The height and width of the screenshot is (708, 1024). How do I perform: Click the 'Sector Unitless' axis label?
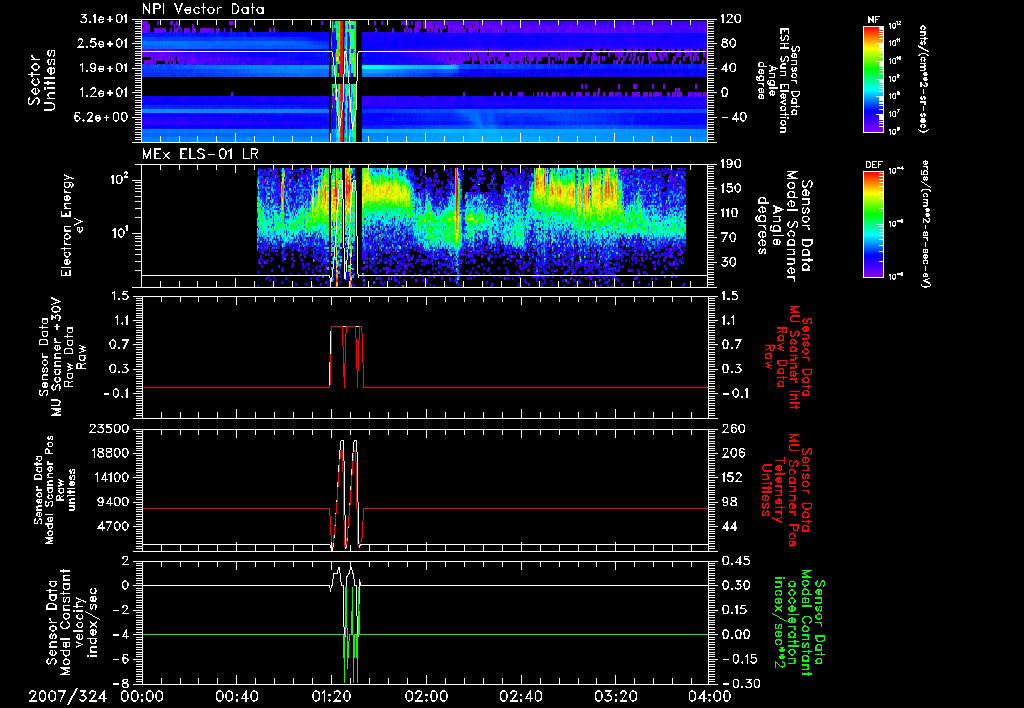pos(42,80)
